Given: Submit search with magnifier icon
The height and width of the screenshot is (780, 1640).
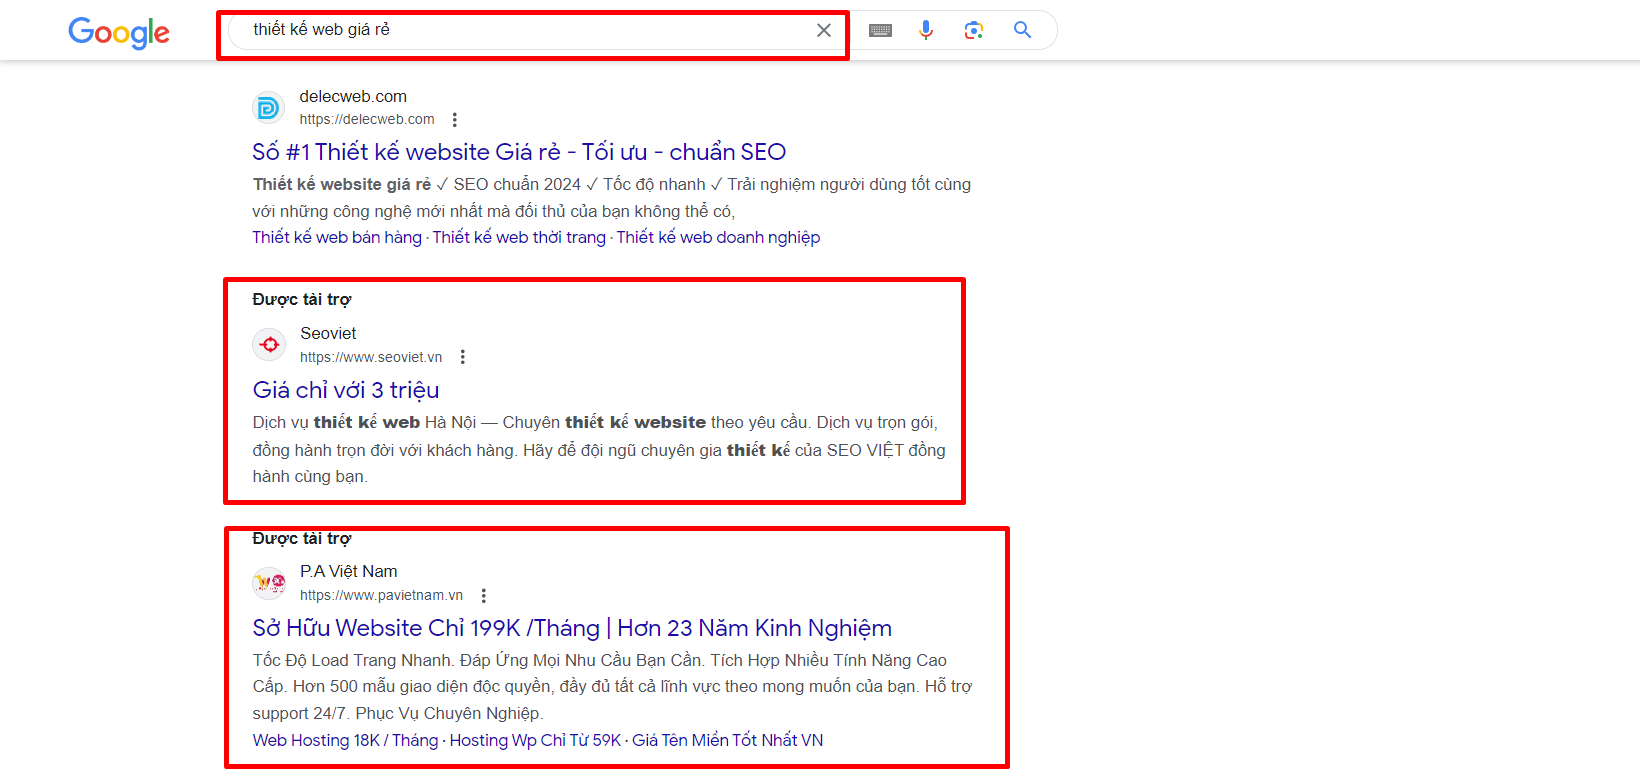Looking at the screenshot, I should 1022,30.
